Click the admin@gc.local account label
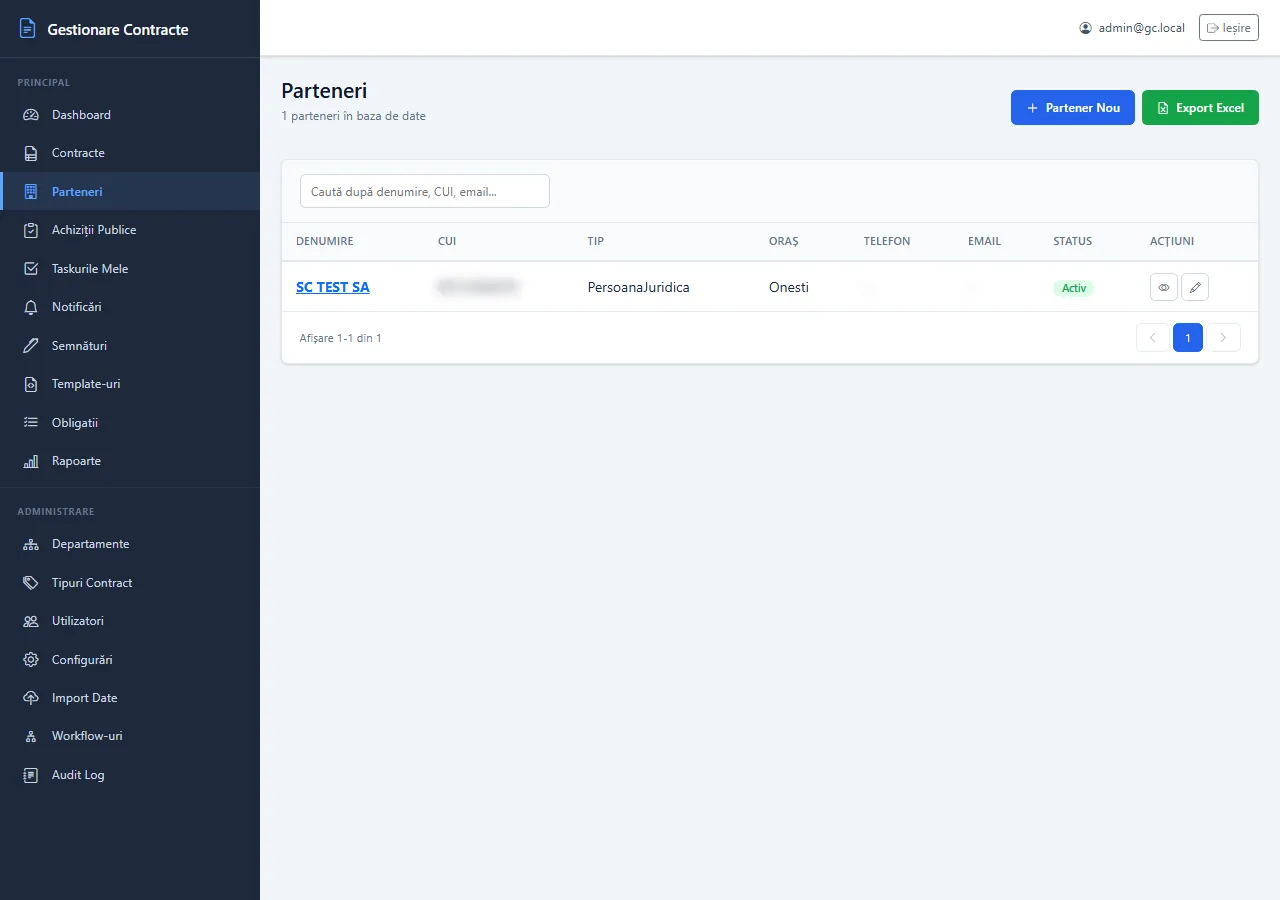This screenshot has height=900, width=1280. (x=1142, y=28)
